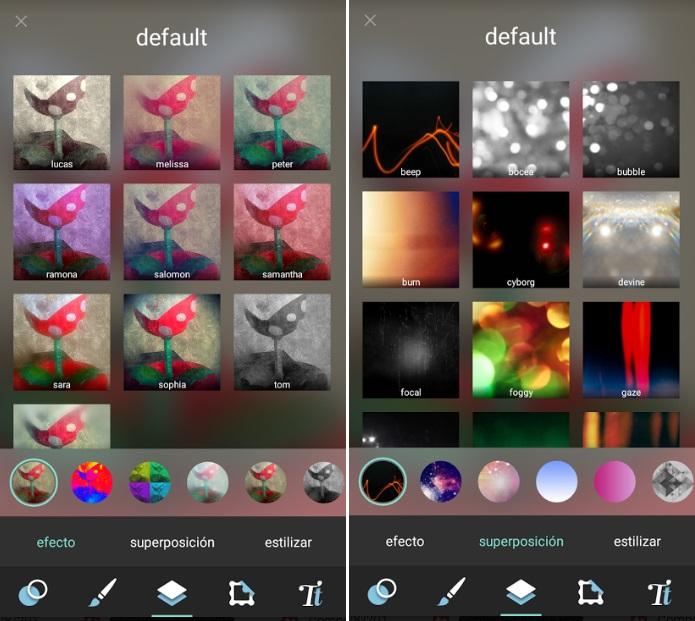Screen dimensions: 695x621
Task: Select the foggy overlay
Action: click(x=521, y=350)
